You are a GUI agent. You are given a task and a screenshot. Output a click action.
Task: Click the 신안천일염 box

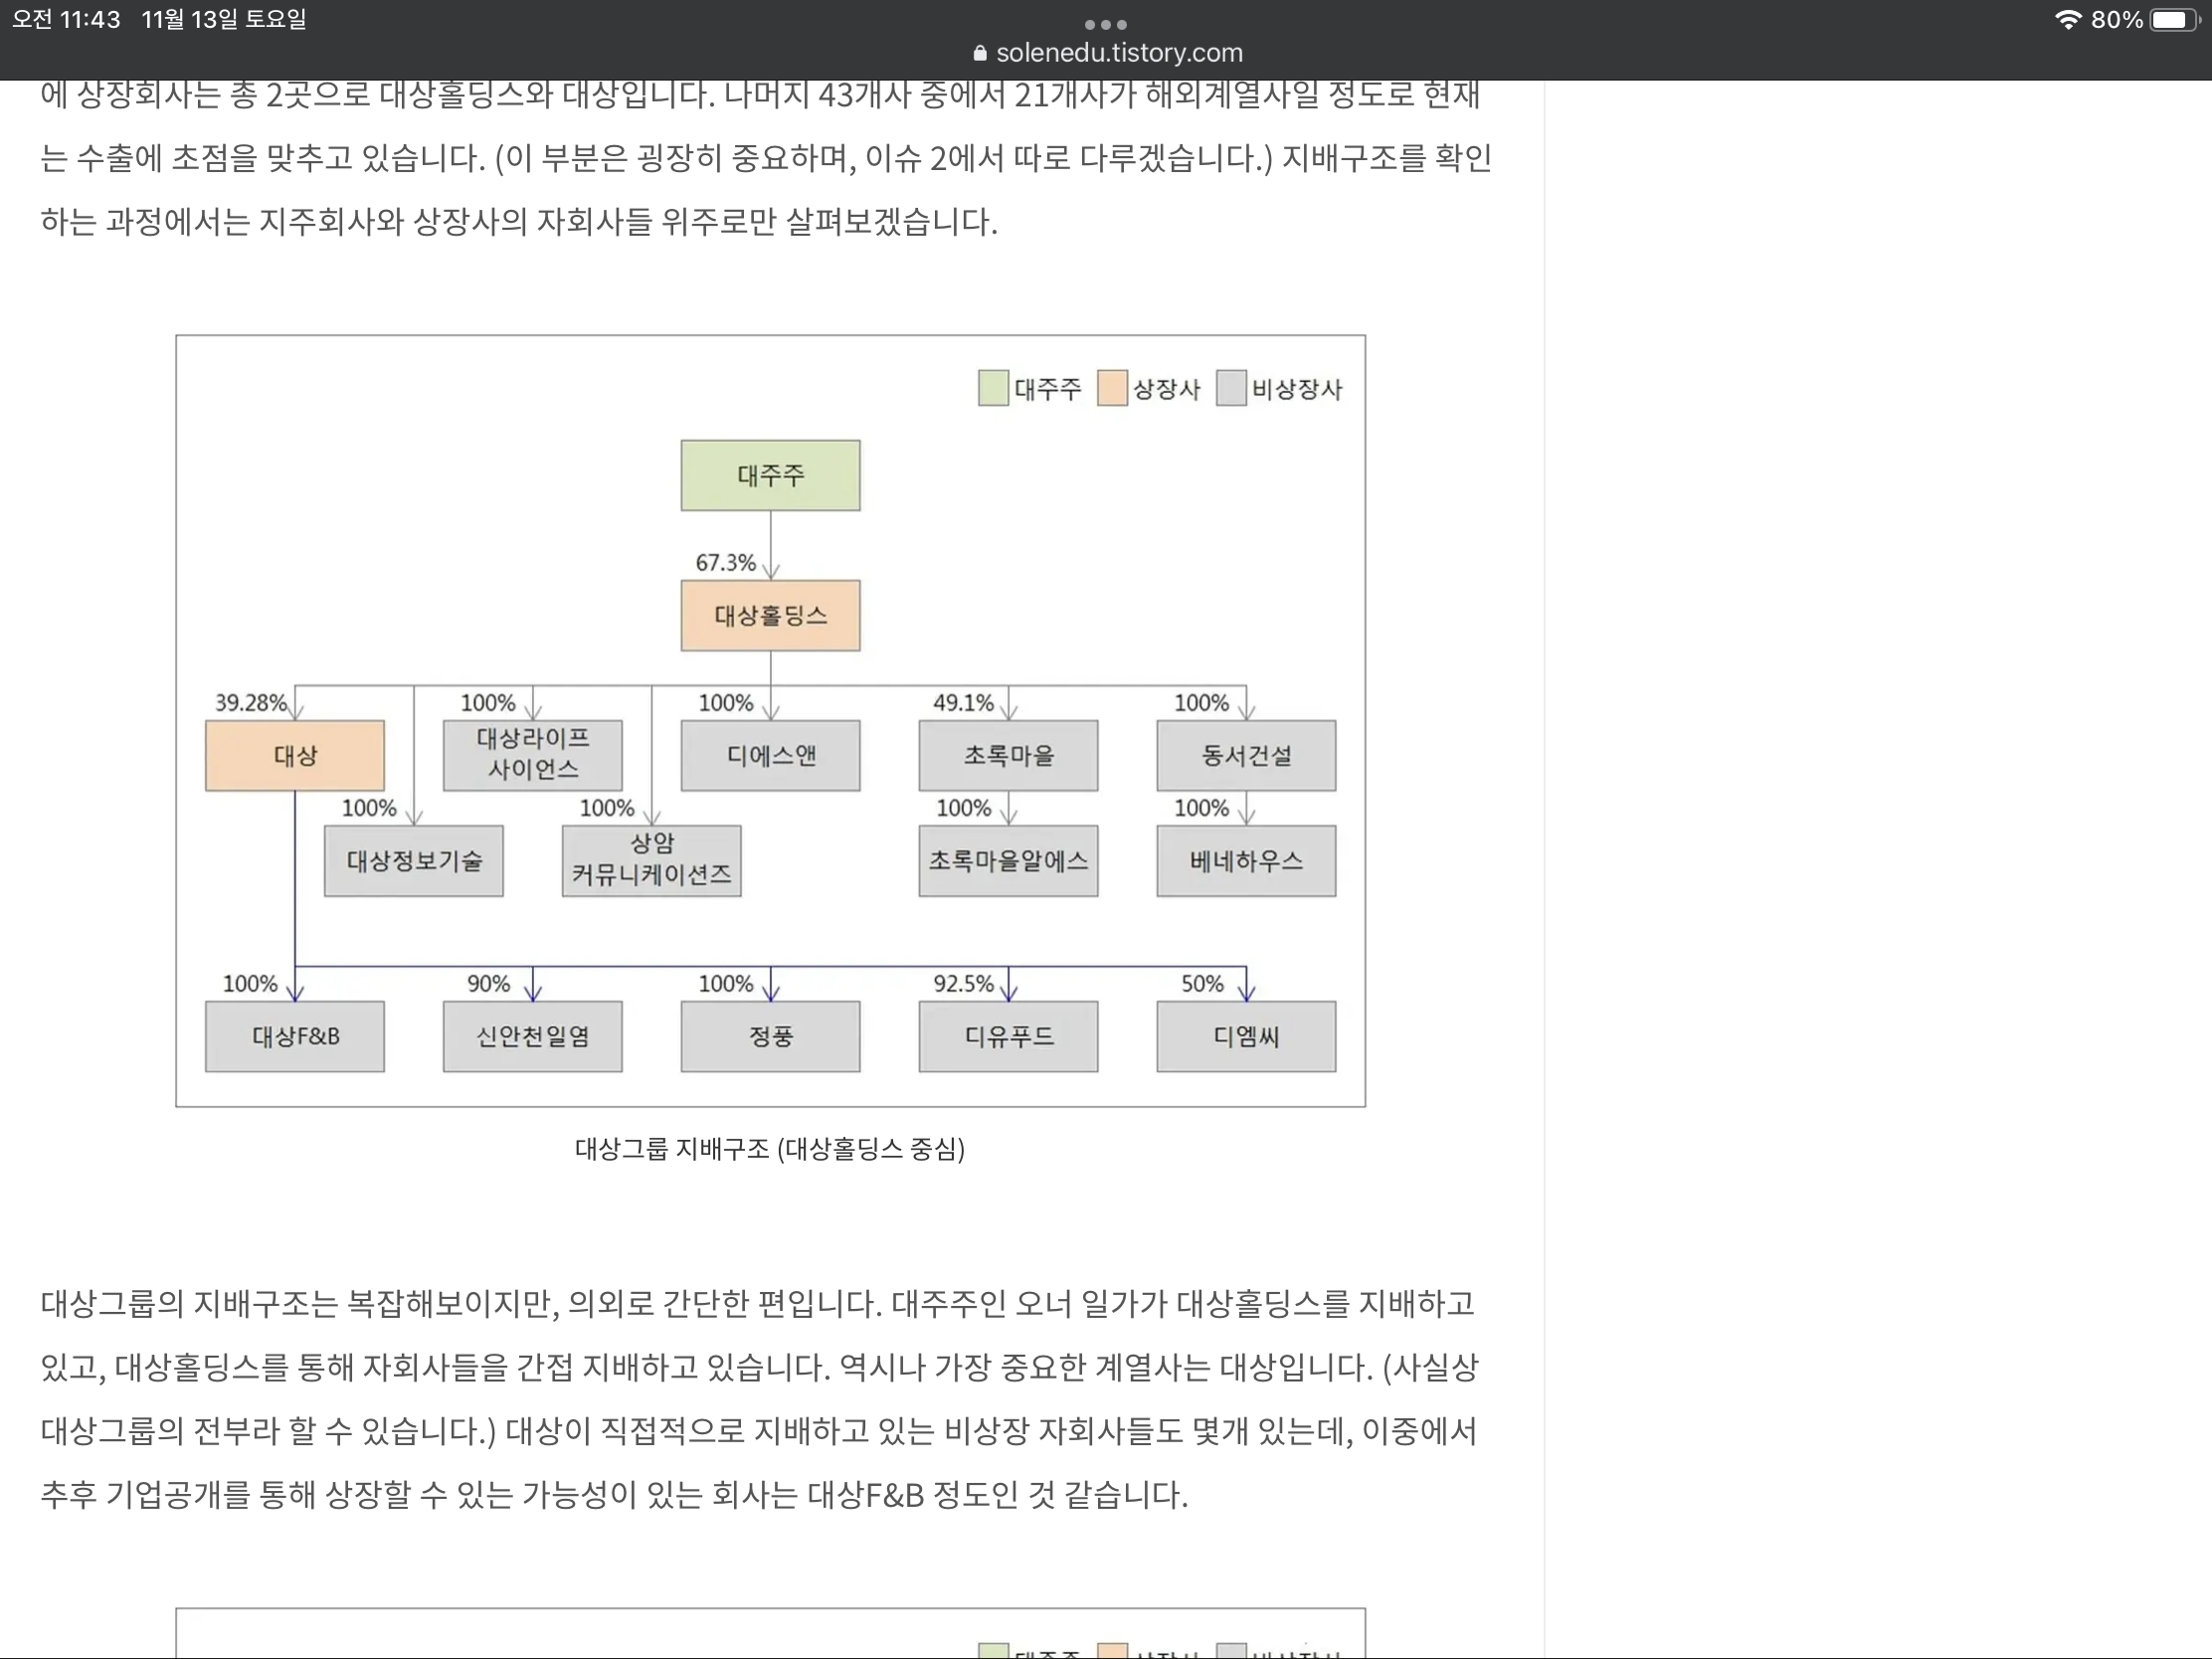pos(532,1036)
